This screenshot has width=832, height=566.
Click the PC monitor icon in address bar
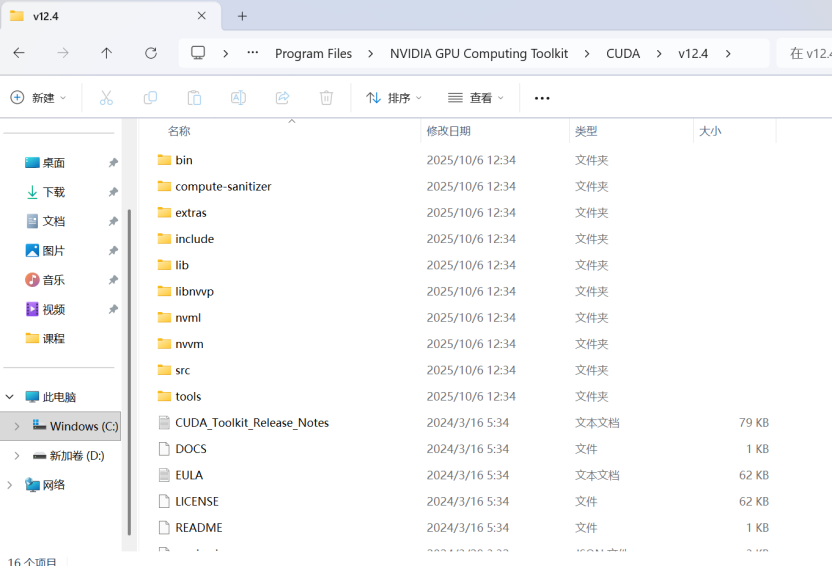point(198,53)
